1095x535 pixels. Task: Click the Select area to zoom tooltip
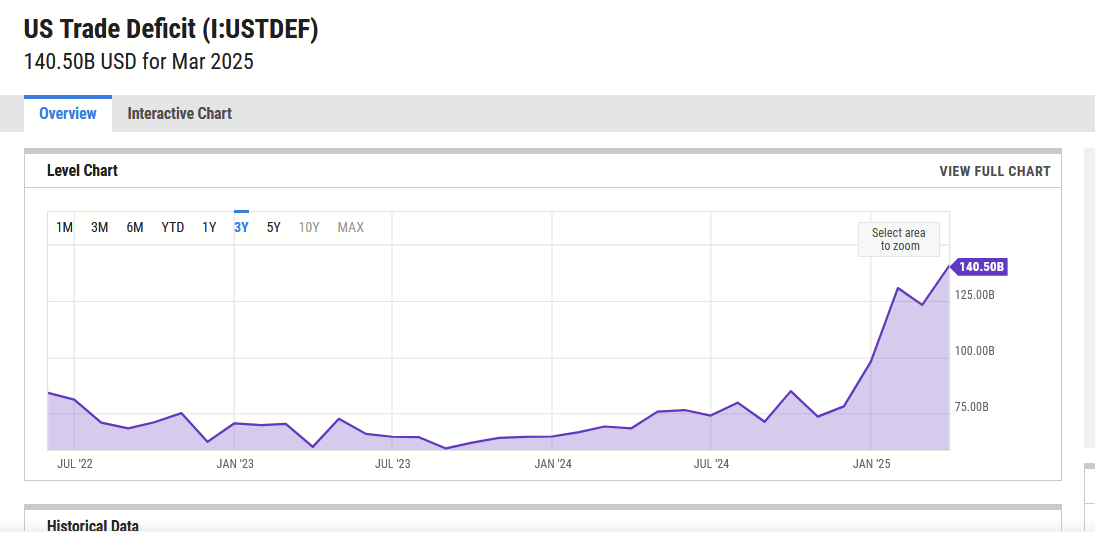pos(899,240)
